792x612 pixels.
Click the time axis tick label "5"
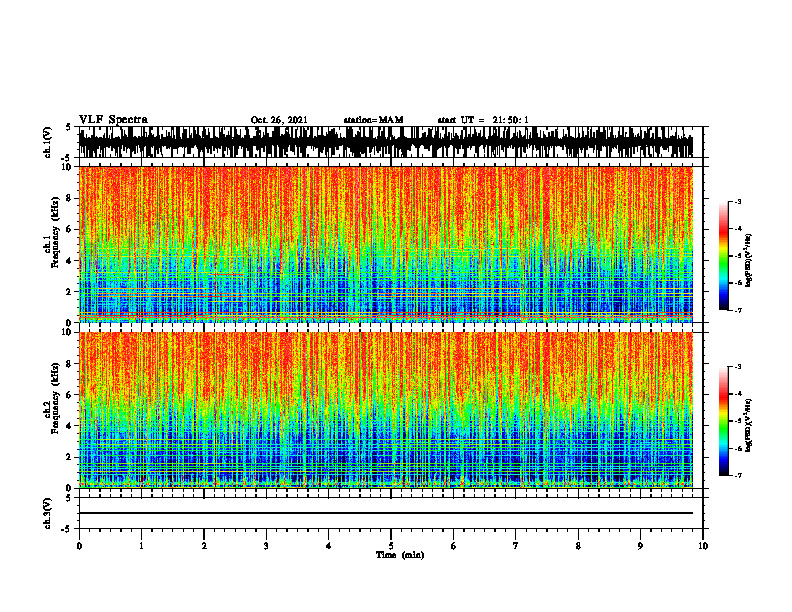391,546
